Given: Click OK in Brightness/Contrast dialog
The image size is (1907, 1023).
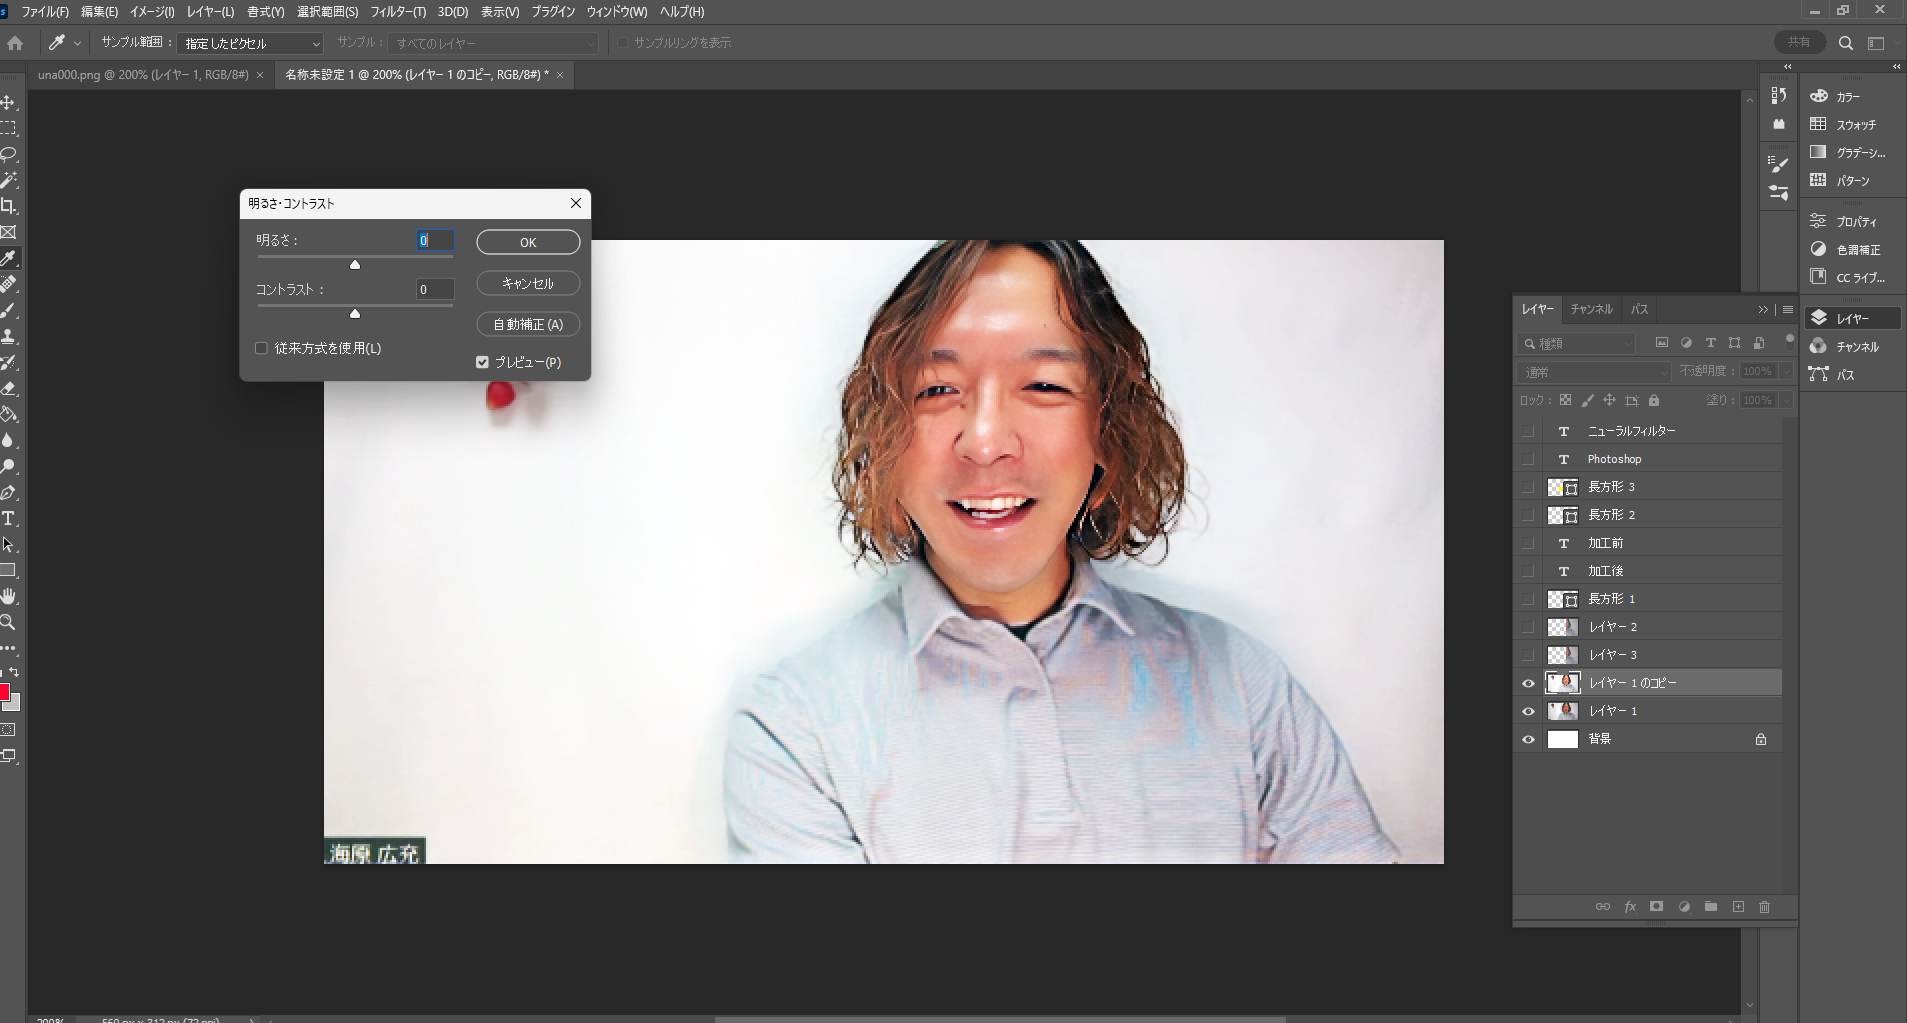Looking at the screenshot, I should coord(528,242).
